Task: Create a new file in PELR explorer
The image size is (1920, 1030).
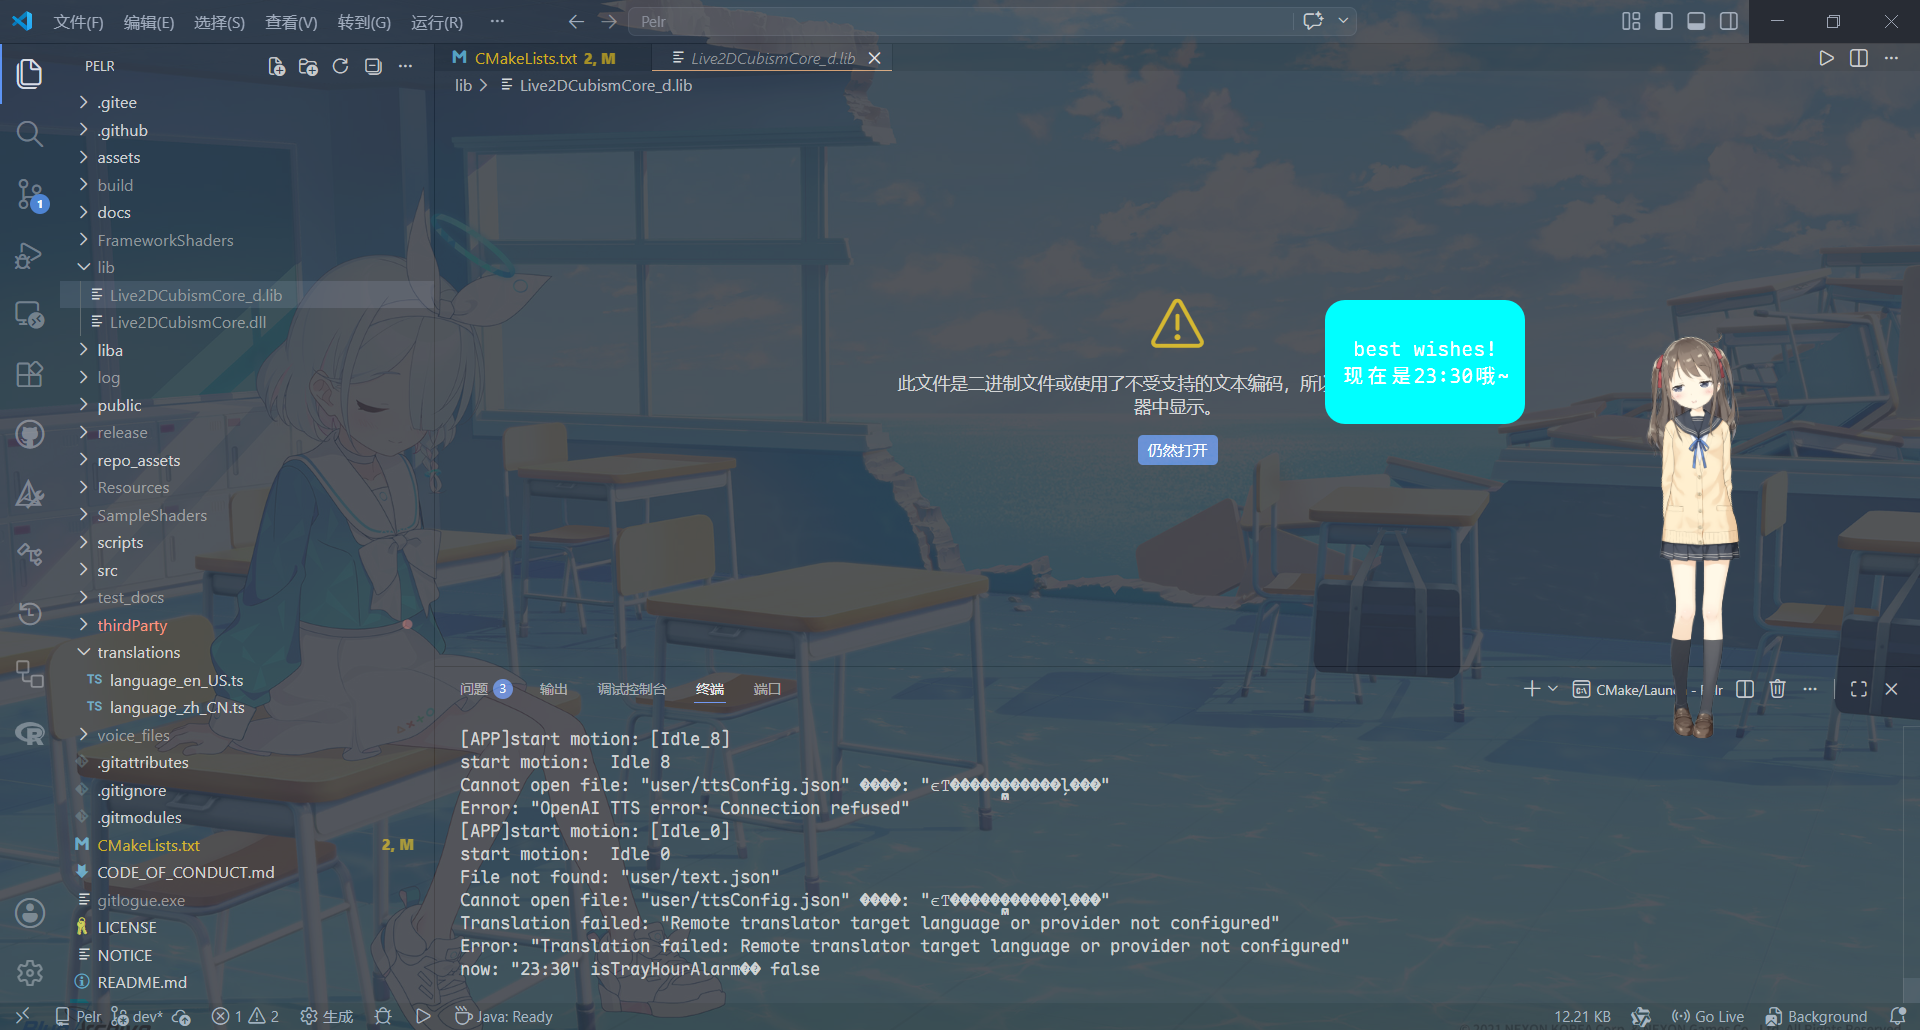Action: 276,66
